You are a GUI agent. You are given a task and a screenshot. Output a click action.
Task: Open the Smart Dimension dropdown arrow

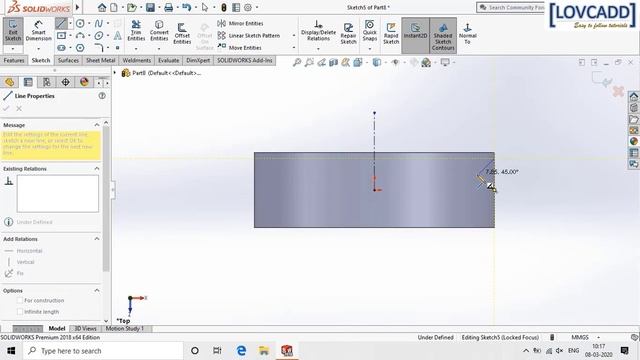click(x=38, y=49)
